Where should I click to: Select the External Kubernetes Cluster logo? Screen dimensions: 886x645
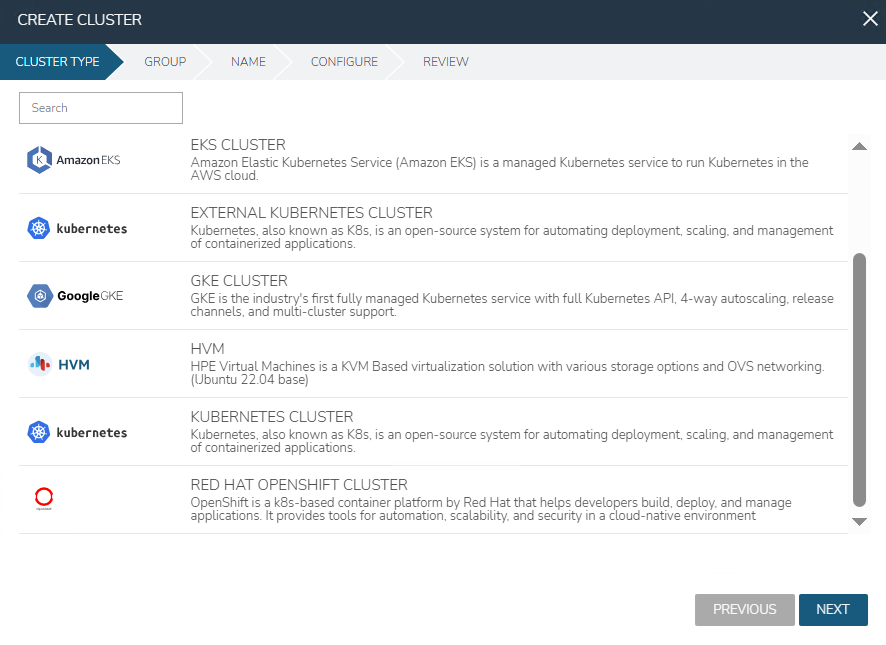click(x=77, y=228)
